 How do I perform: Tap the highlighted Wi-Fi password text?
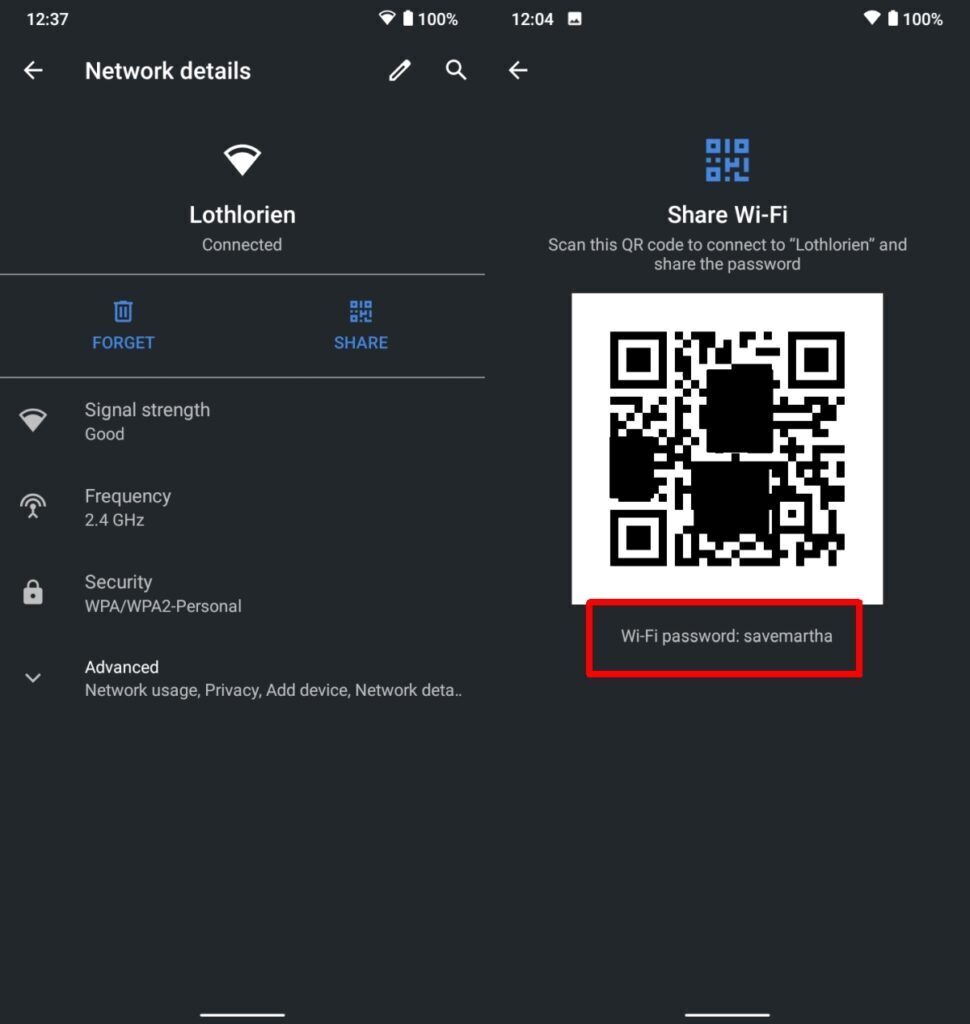(727, 635)
